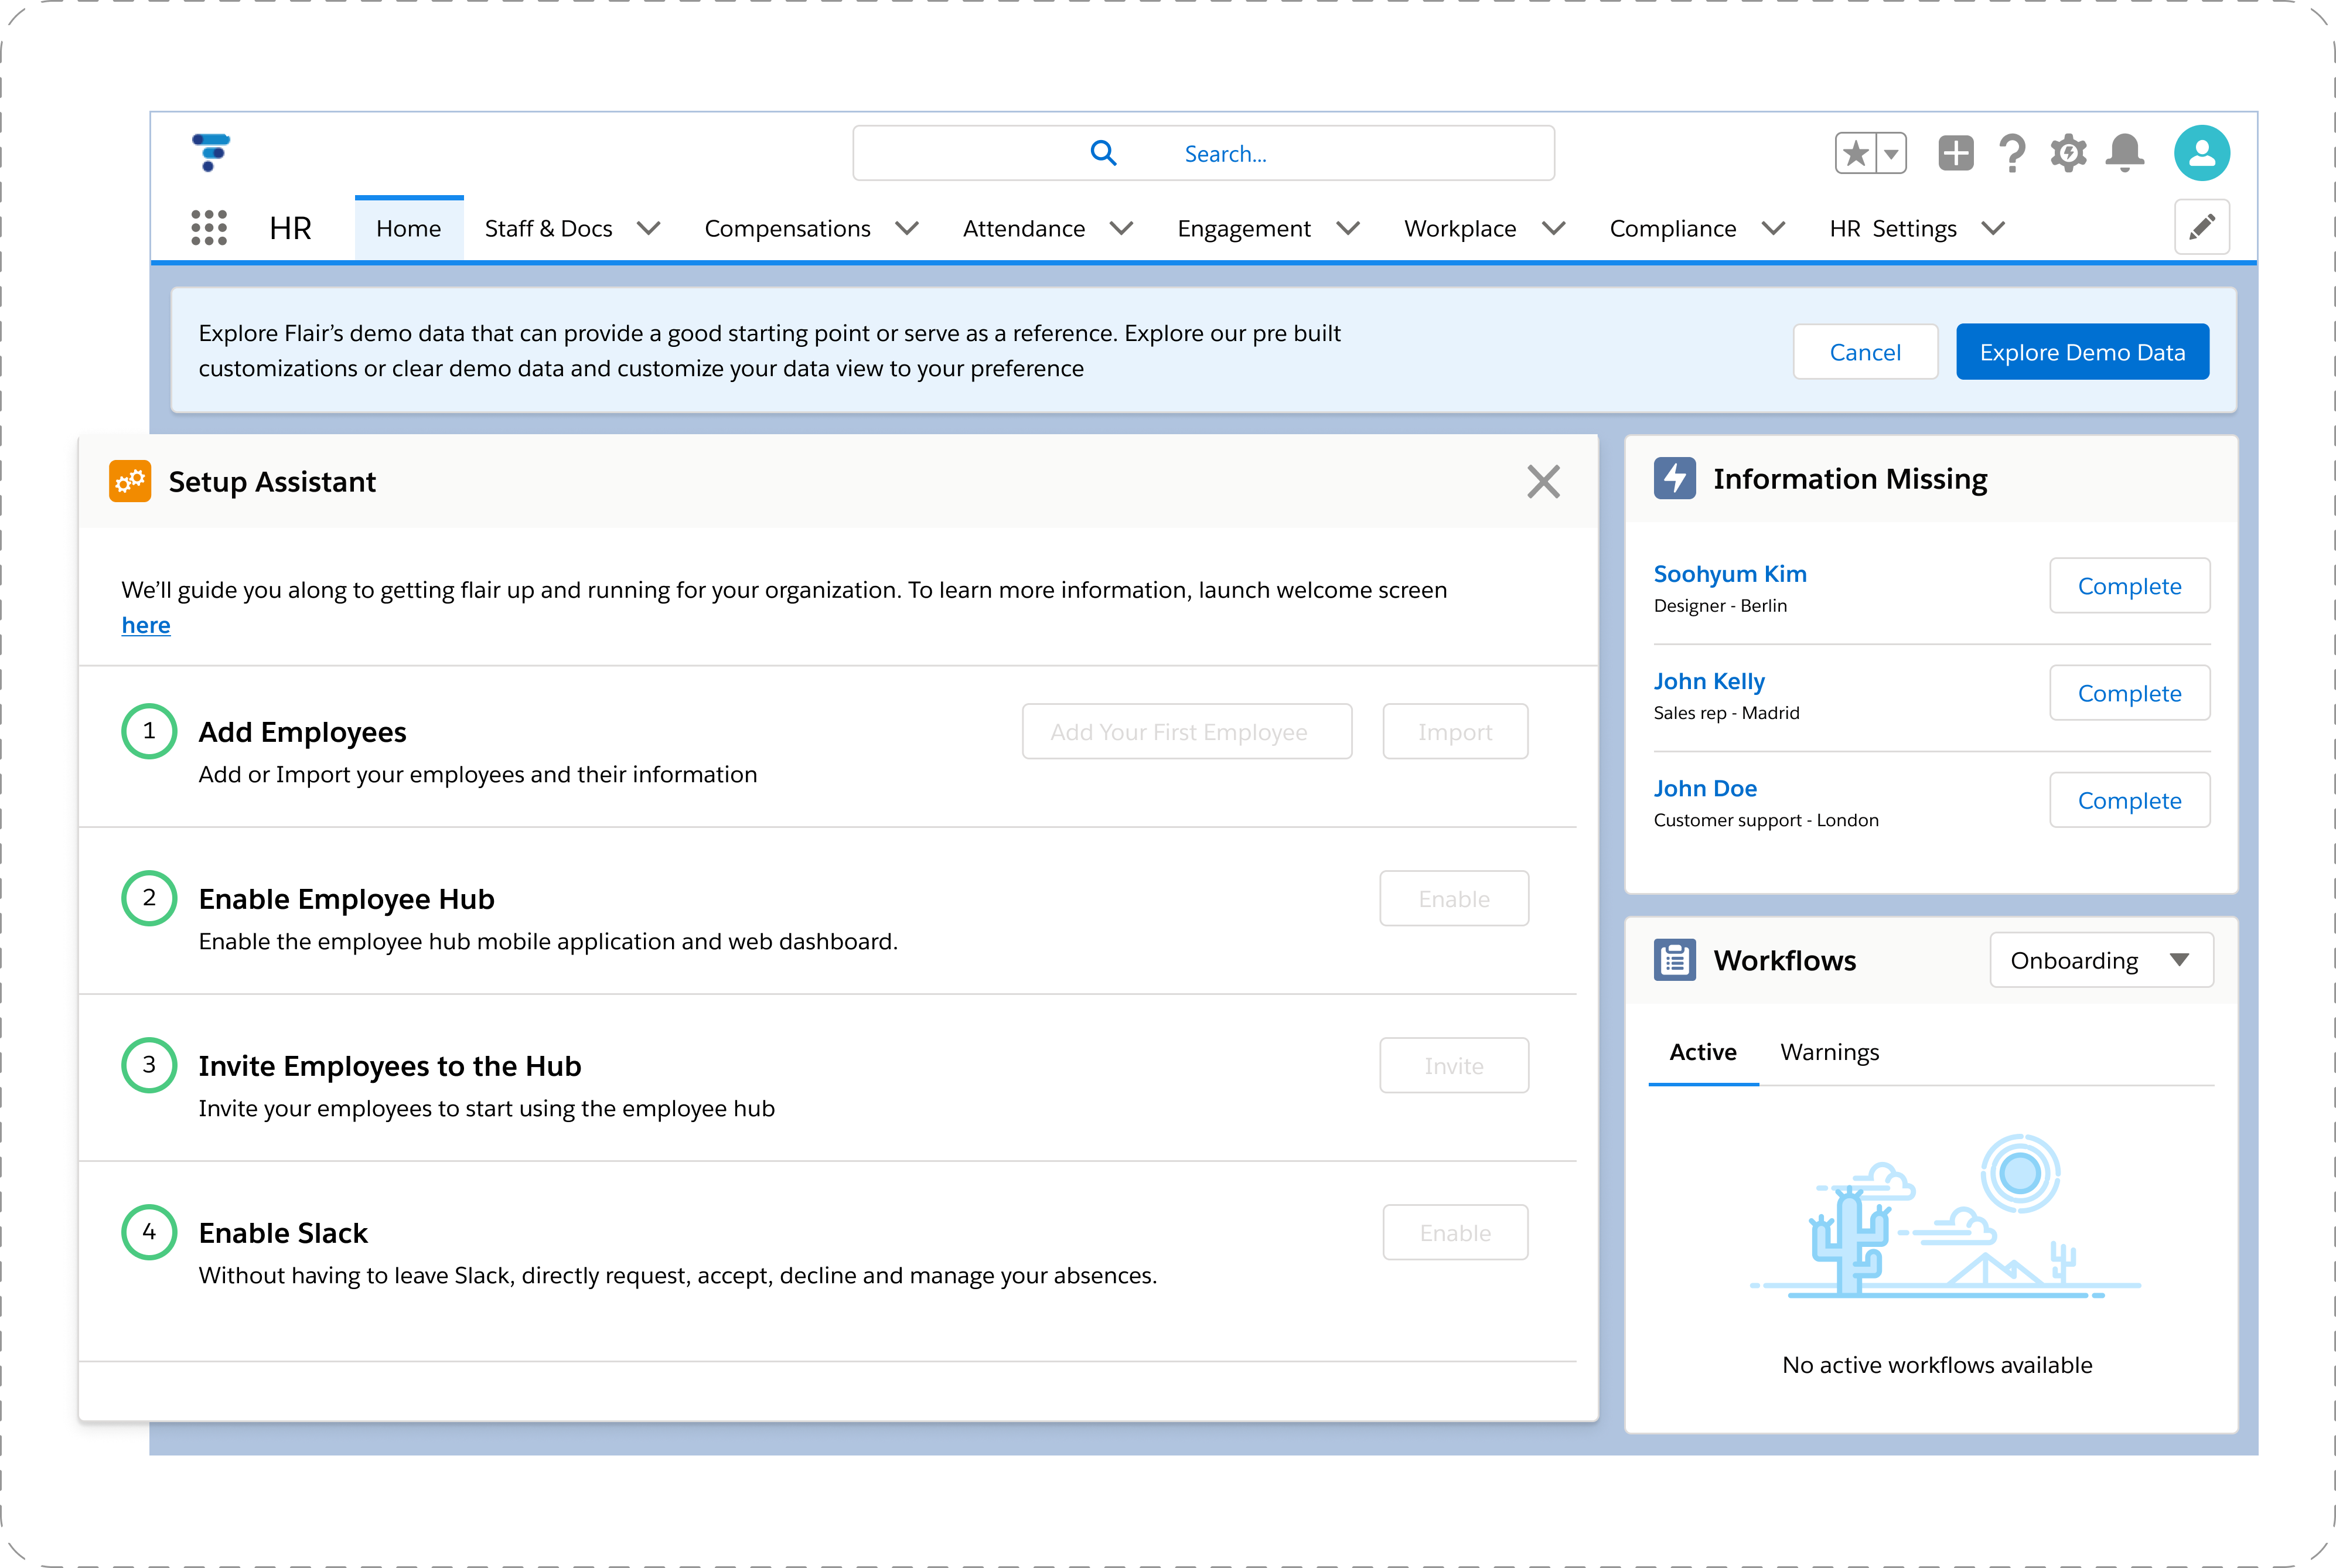2336x1568 pixels.
Task: Click the favorites star icon
Action: pos(1856,154)
